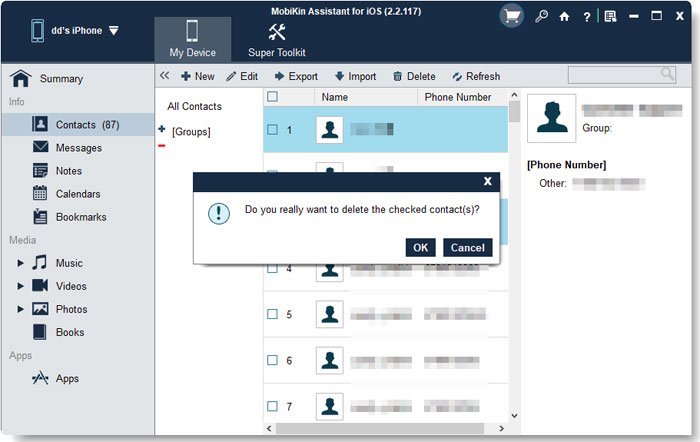Sort by the Name column header
Image resolution: width=700 pixels, height=442 pixels.
[366, 97]
